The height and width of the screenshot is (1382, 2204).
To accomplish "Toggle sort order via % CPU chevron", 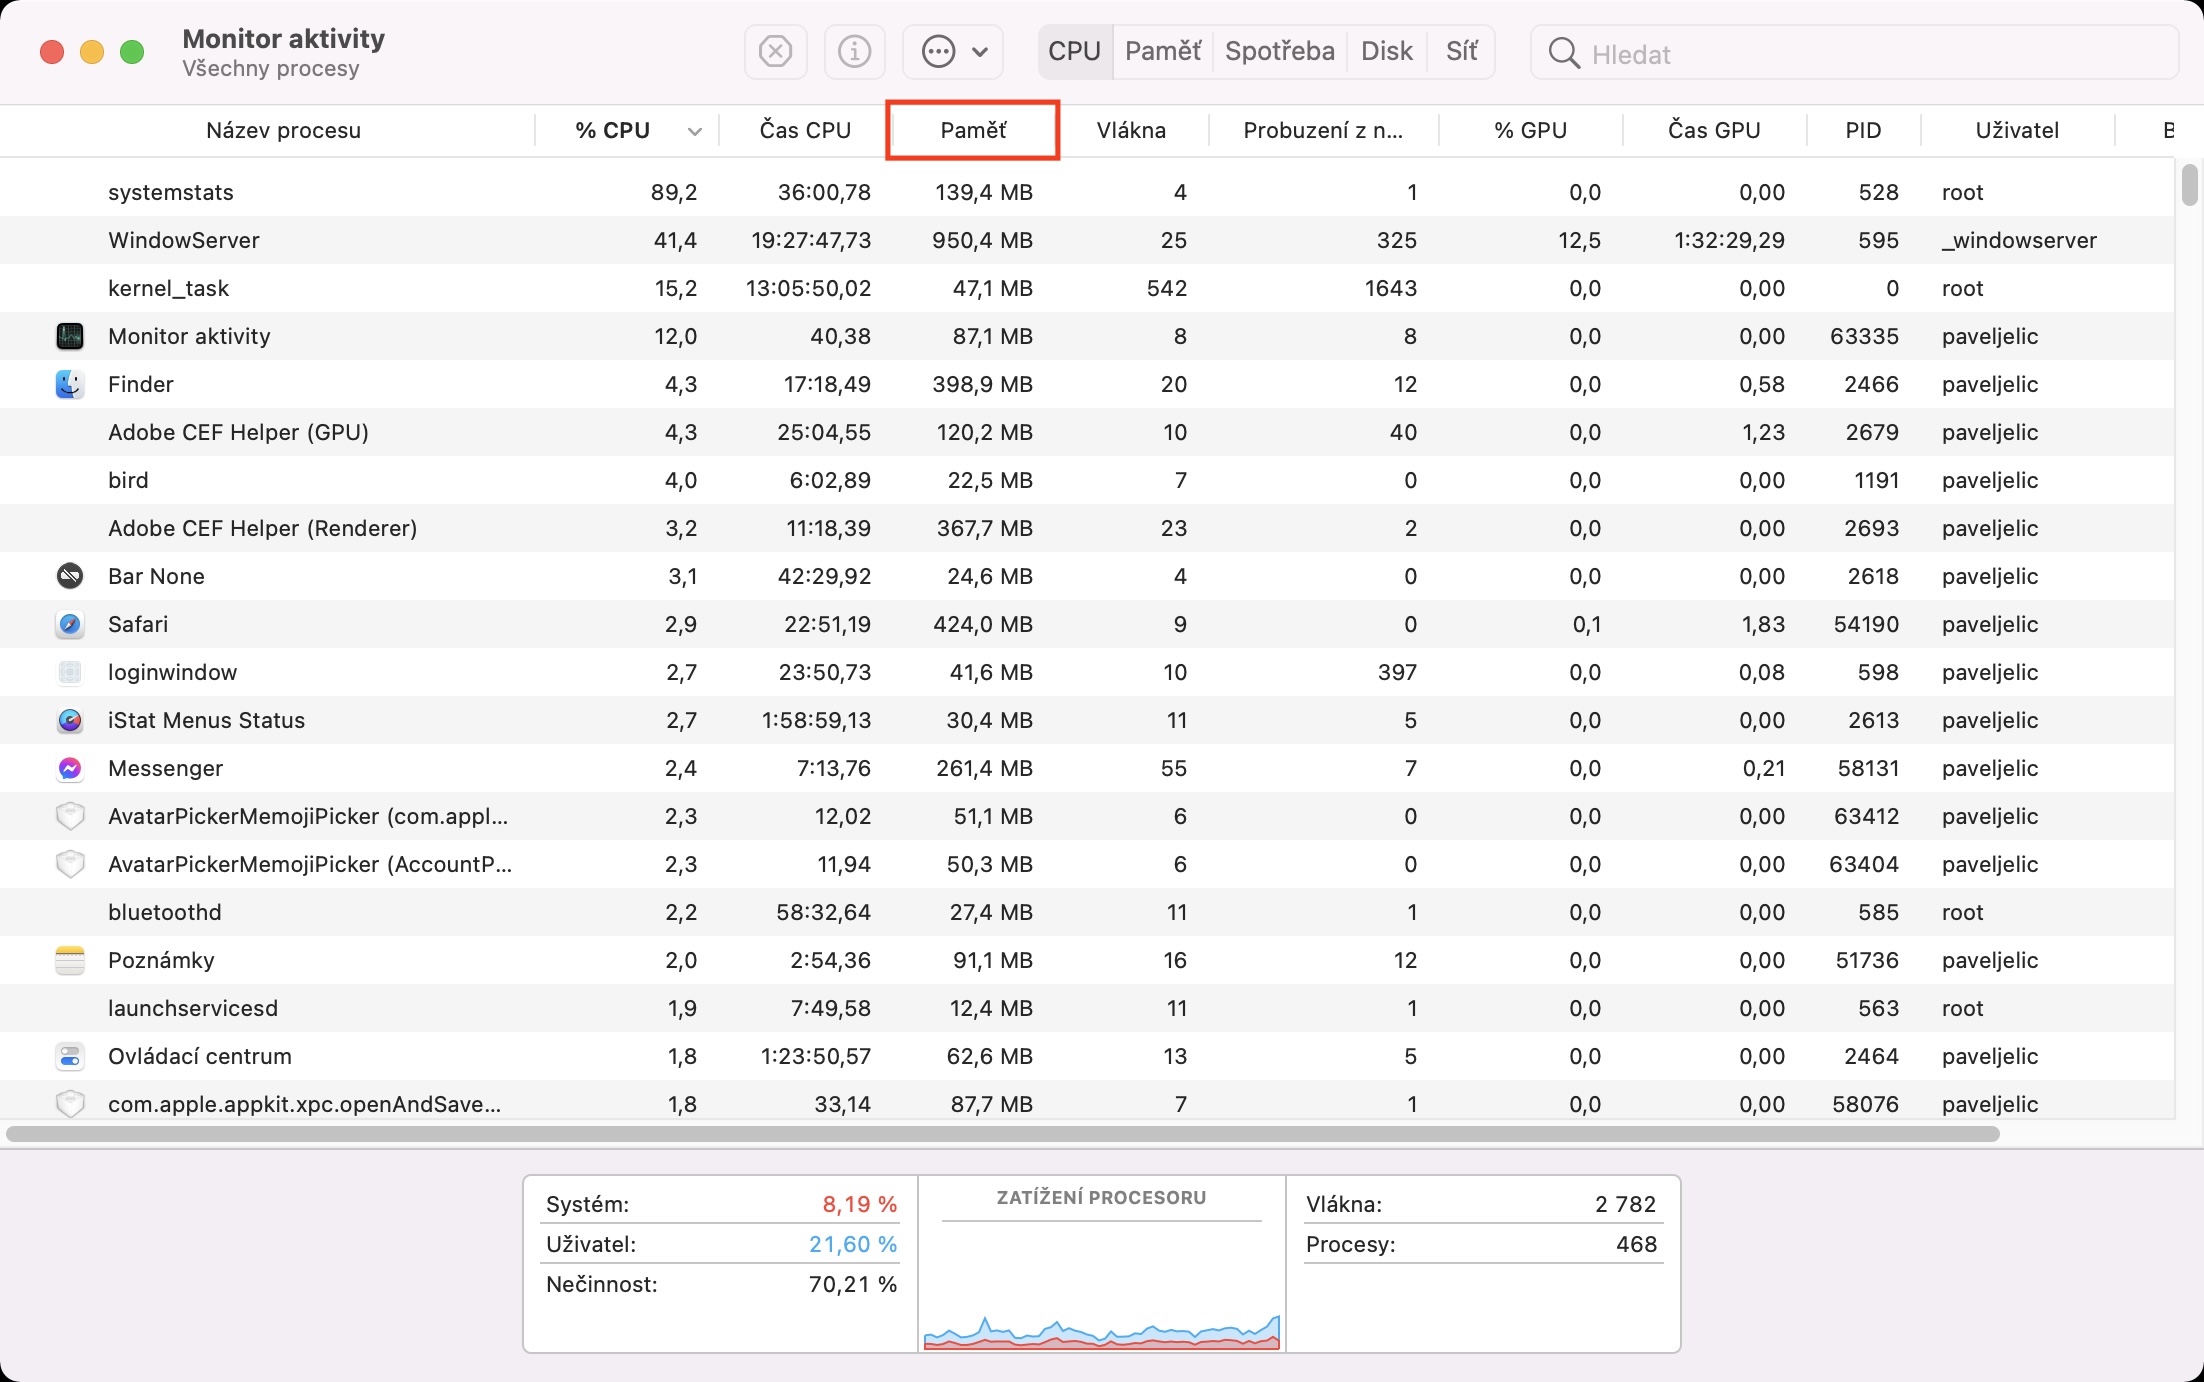I will tap(694, 131).
